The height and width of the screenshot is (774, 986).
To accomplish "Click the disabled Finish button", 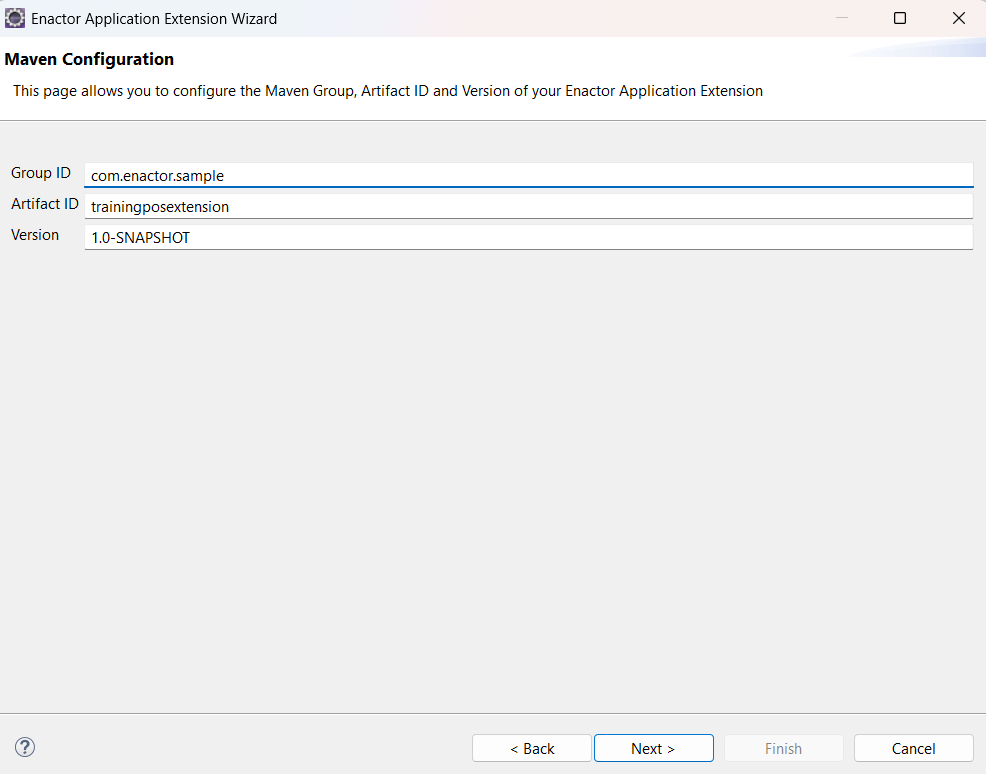I will click(783, 748).
